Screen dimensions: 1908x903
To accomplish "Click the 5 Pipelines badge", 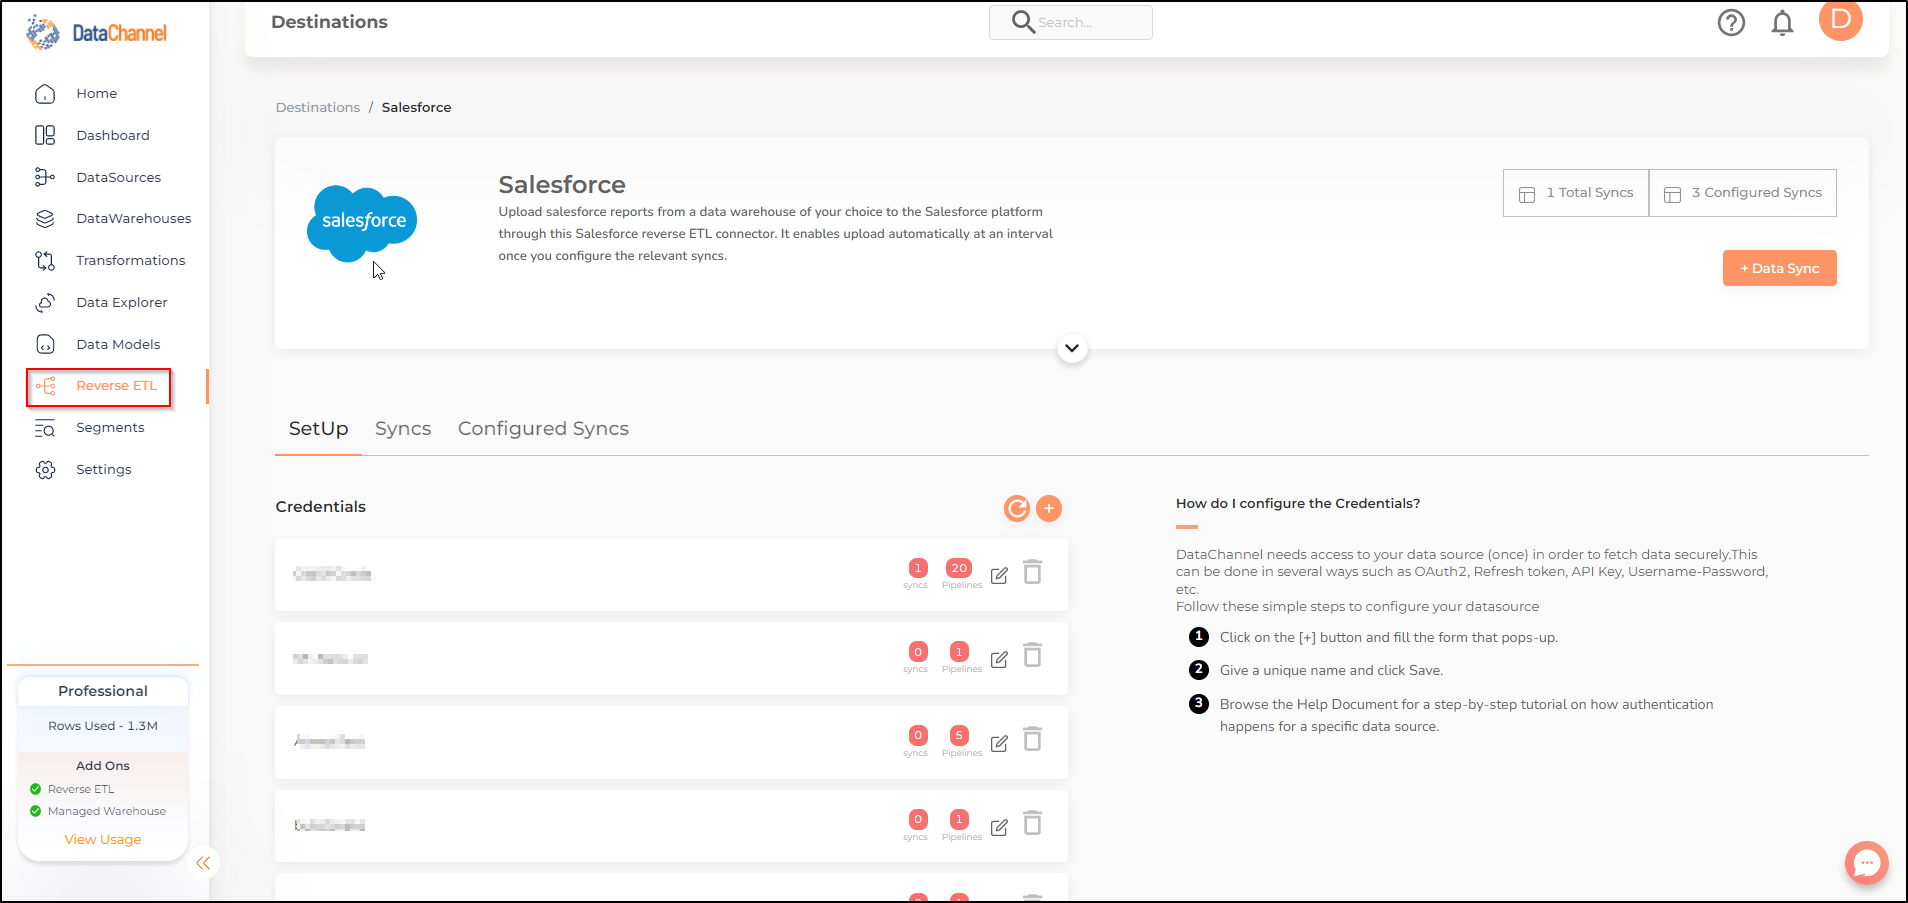I will click(959, 736).
